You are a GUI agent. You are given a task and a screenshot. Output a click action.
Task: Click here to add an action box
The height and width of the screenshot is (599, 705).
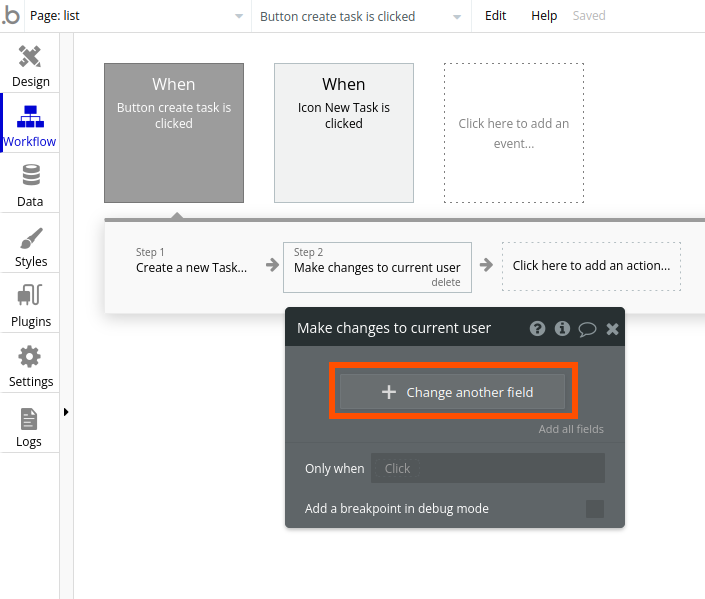coord(591,266)
